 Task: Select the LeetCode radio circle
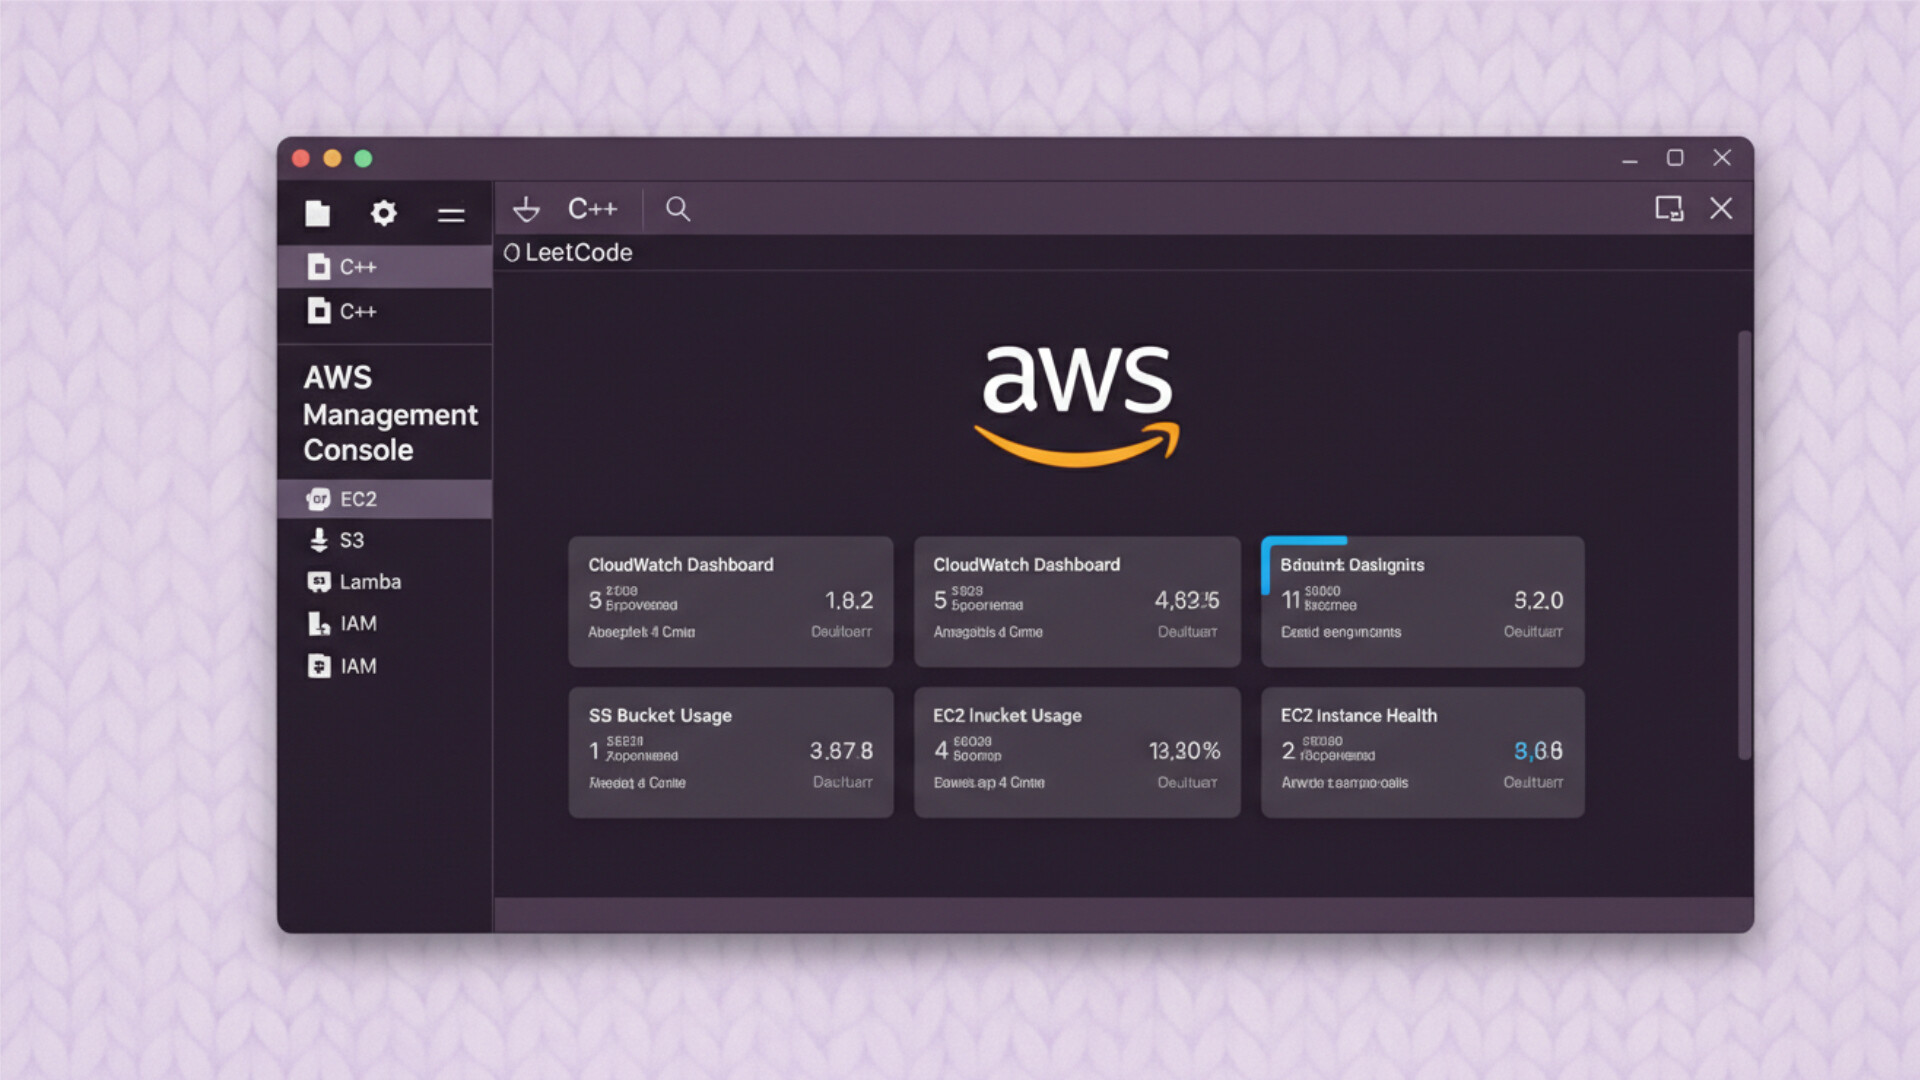pyautogui.click(x=511, y=253)
